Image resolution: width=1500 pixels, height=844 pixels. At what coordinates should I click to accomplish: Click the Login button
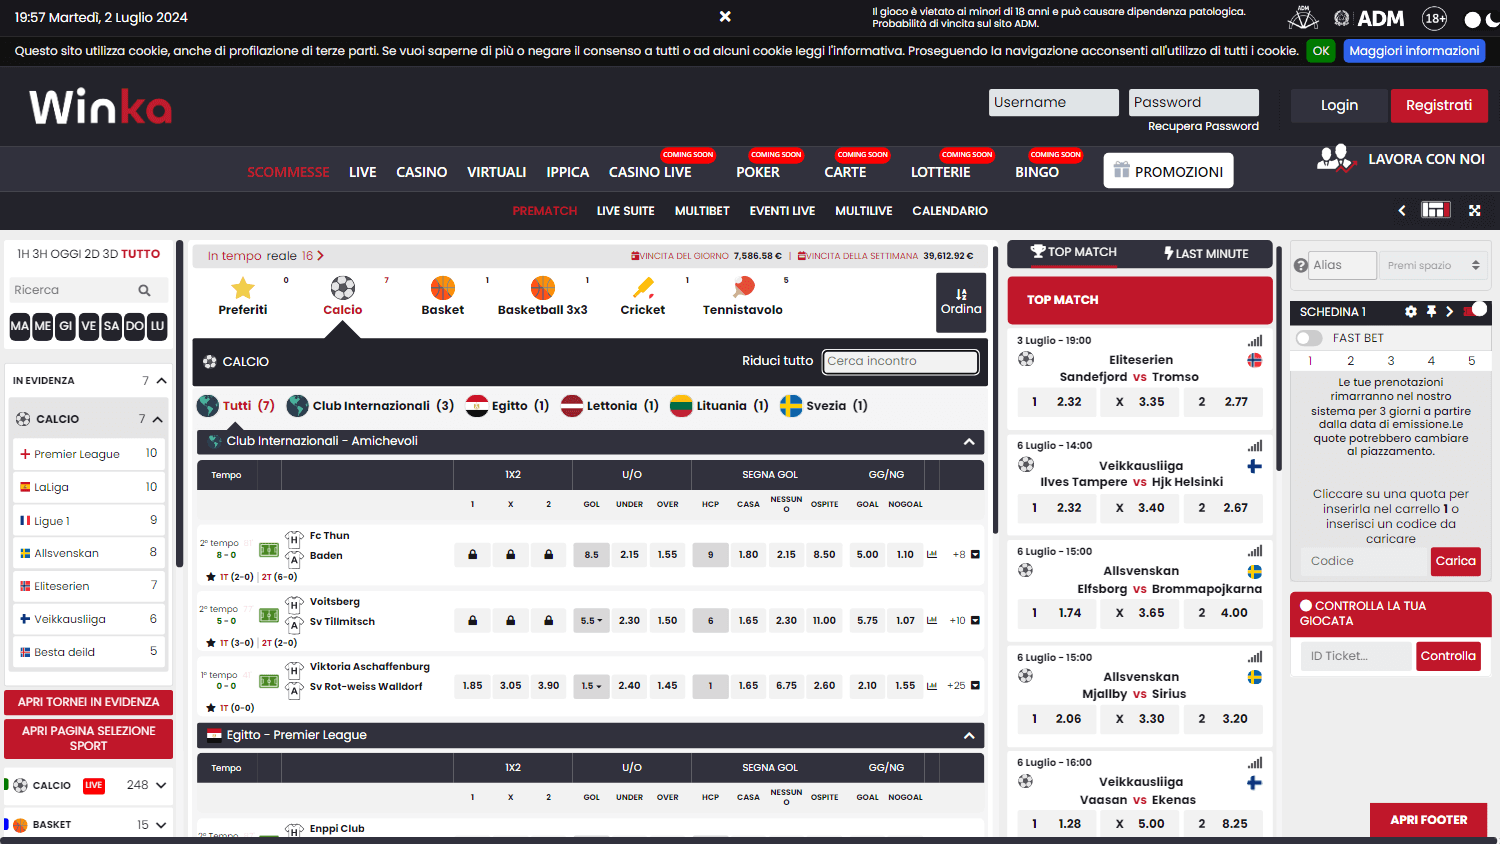pos(1339,105)
